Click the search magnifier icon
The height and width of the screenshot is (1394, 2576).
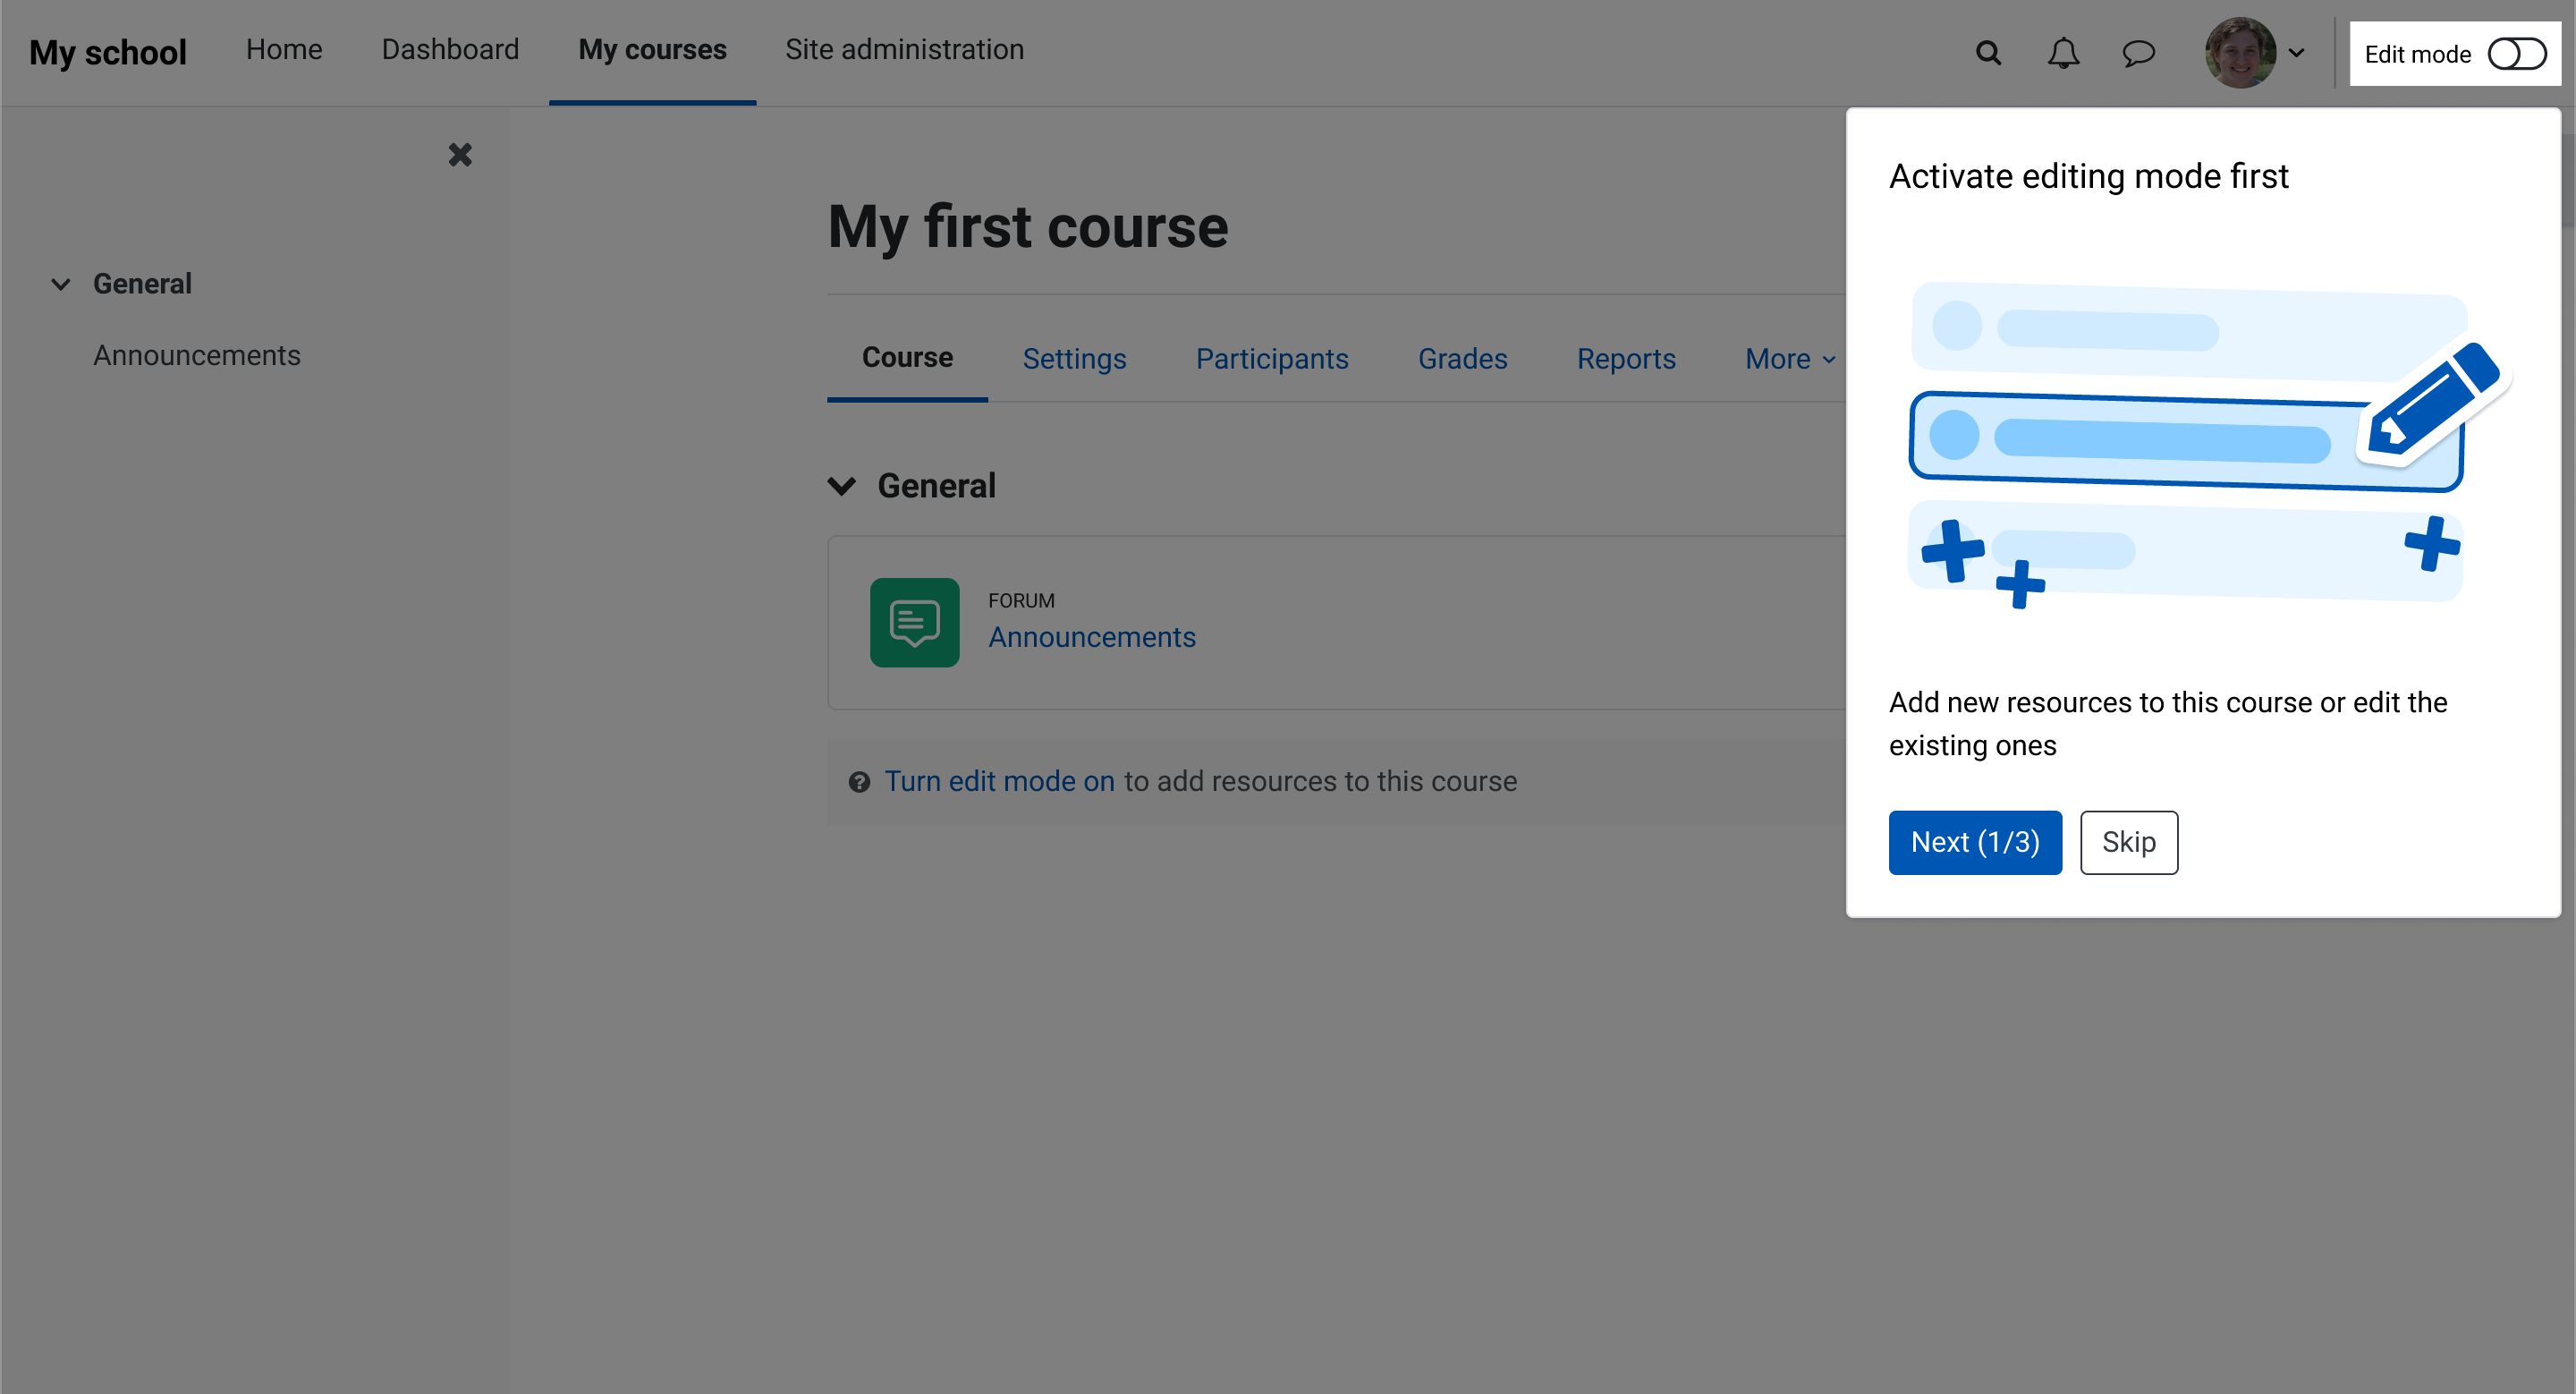1988,53
